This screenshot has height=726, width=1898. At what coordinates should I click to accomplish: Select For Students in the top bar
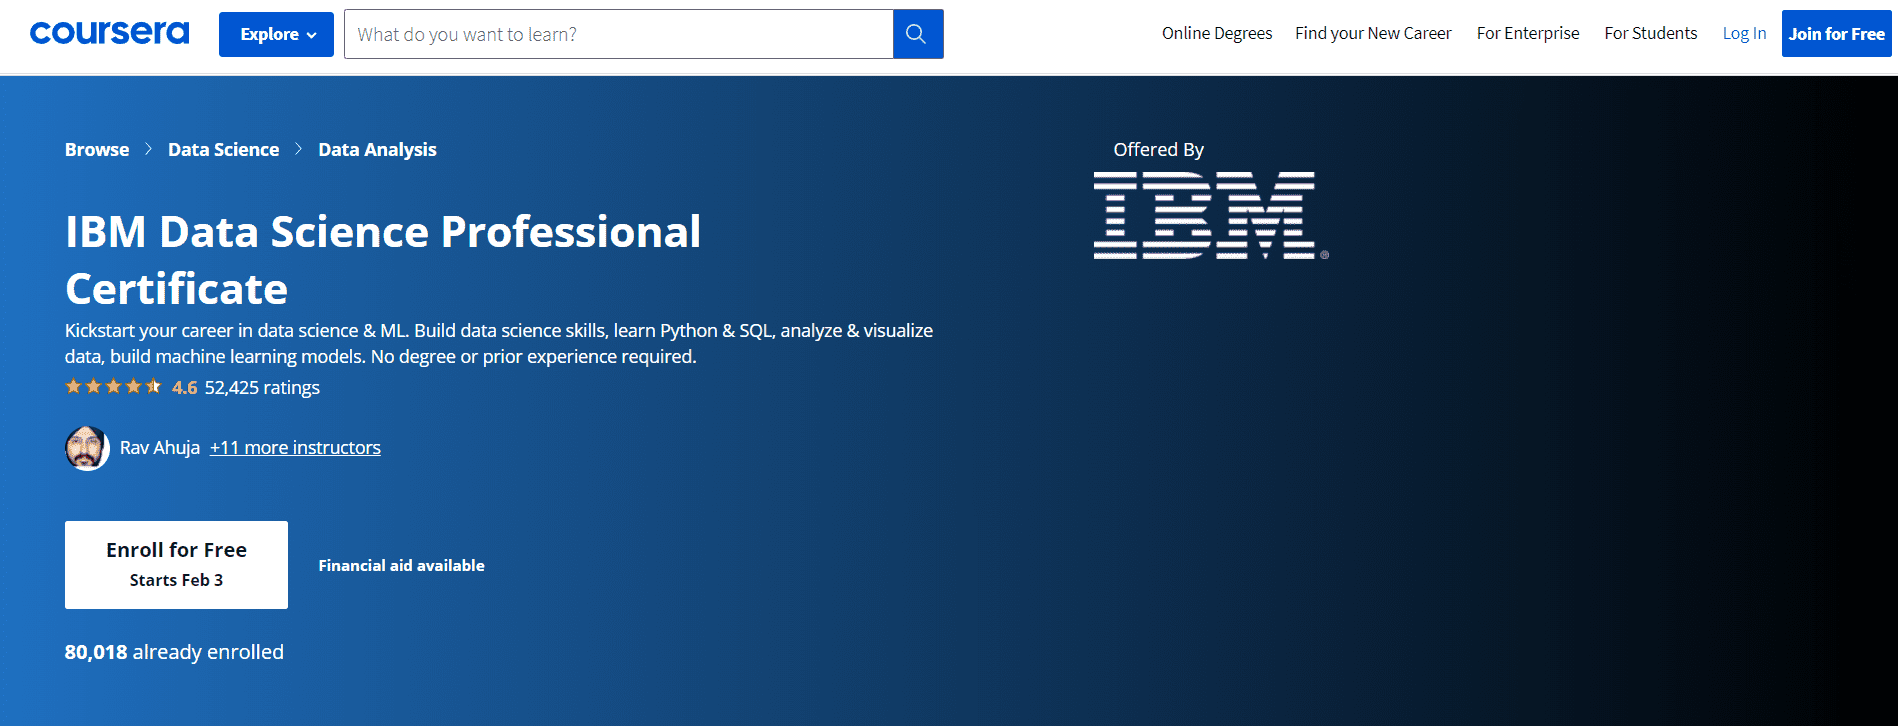coord(1650,33)
